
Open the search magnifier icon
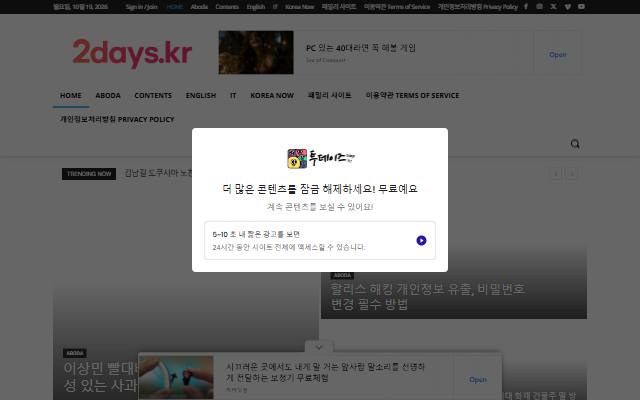pyautogui.click(x=575, y=144)
